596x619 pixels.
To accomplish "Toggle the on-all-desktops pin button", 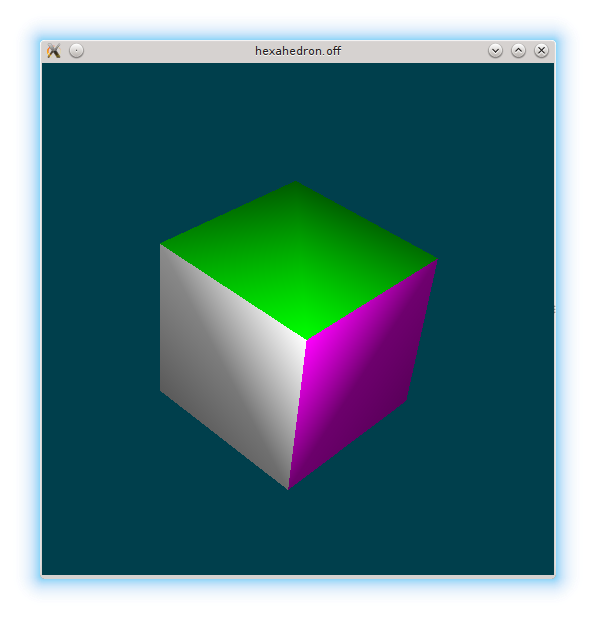I will coord(77,51).
